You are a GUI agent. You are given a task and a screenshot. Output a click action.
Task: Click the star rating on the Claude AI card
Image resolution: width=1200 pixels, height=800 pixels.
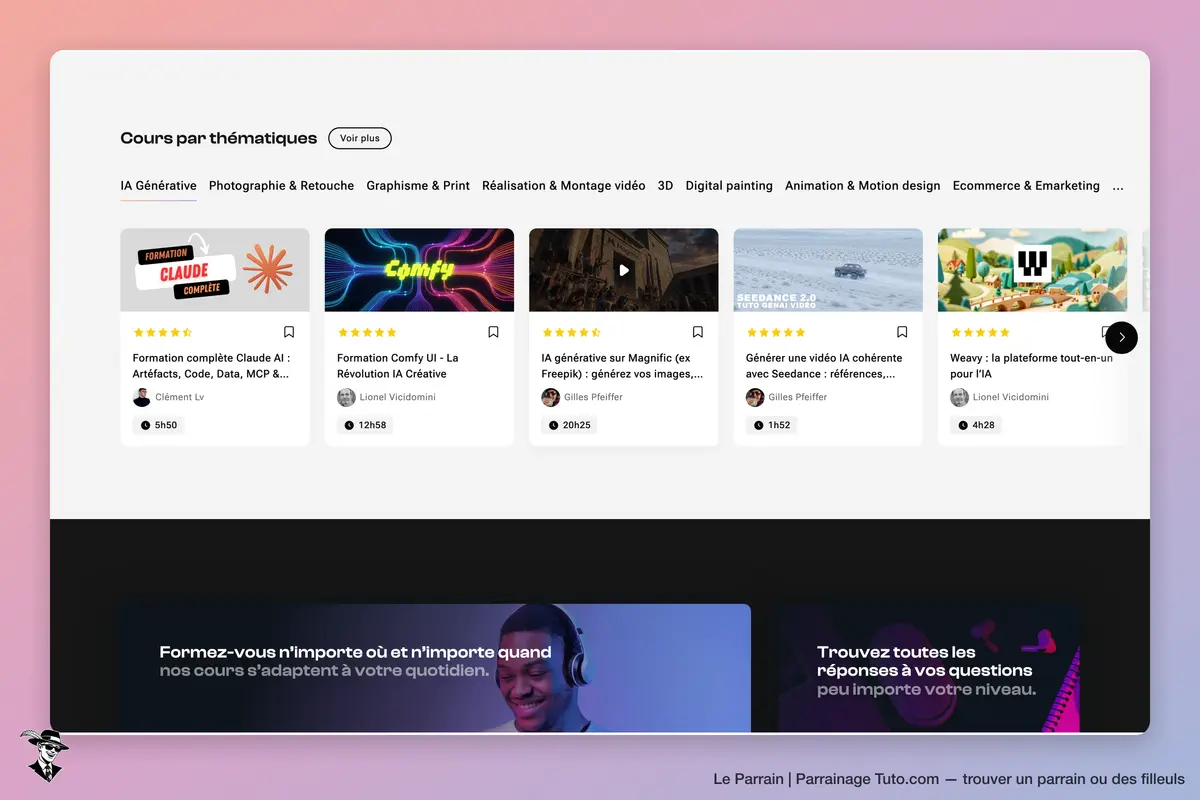162,332
